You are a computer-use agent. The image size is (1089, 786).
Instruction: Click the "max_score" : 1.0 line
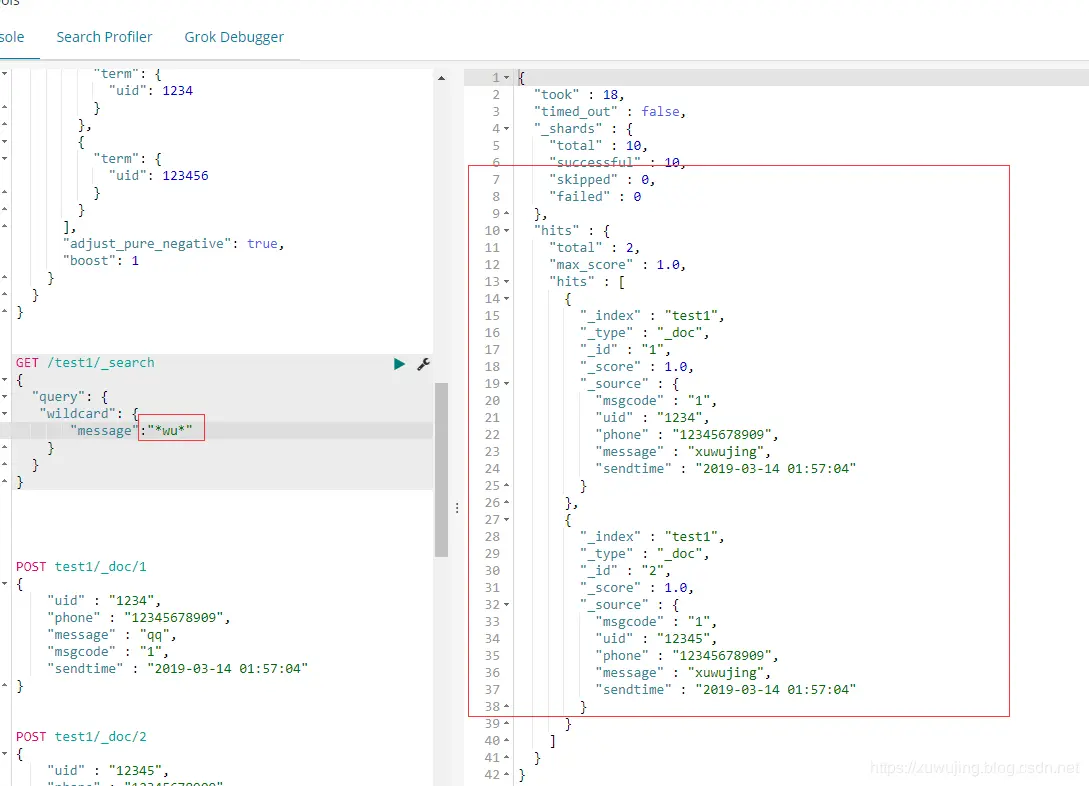[x=617, y=265]
